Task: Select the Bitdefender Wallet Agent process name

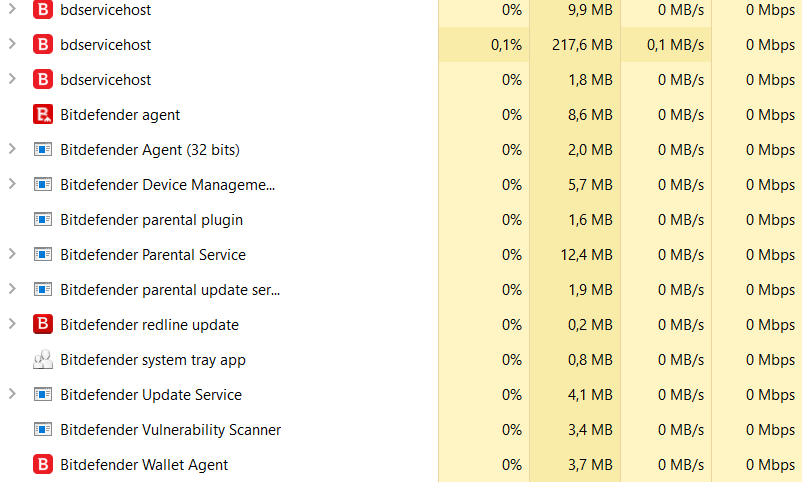Action: (144, 465)
